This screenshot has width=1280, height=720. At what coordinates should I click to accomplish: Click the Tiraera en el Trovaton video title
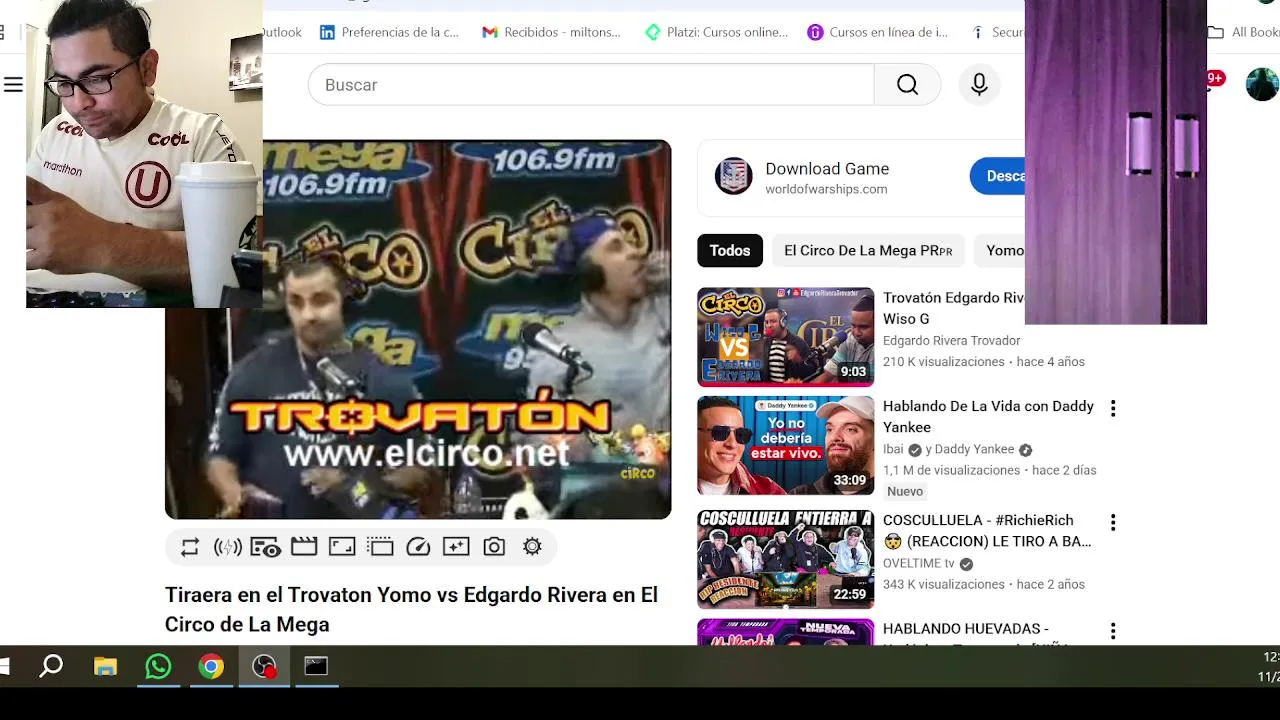411,609
